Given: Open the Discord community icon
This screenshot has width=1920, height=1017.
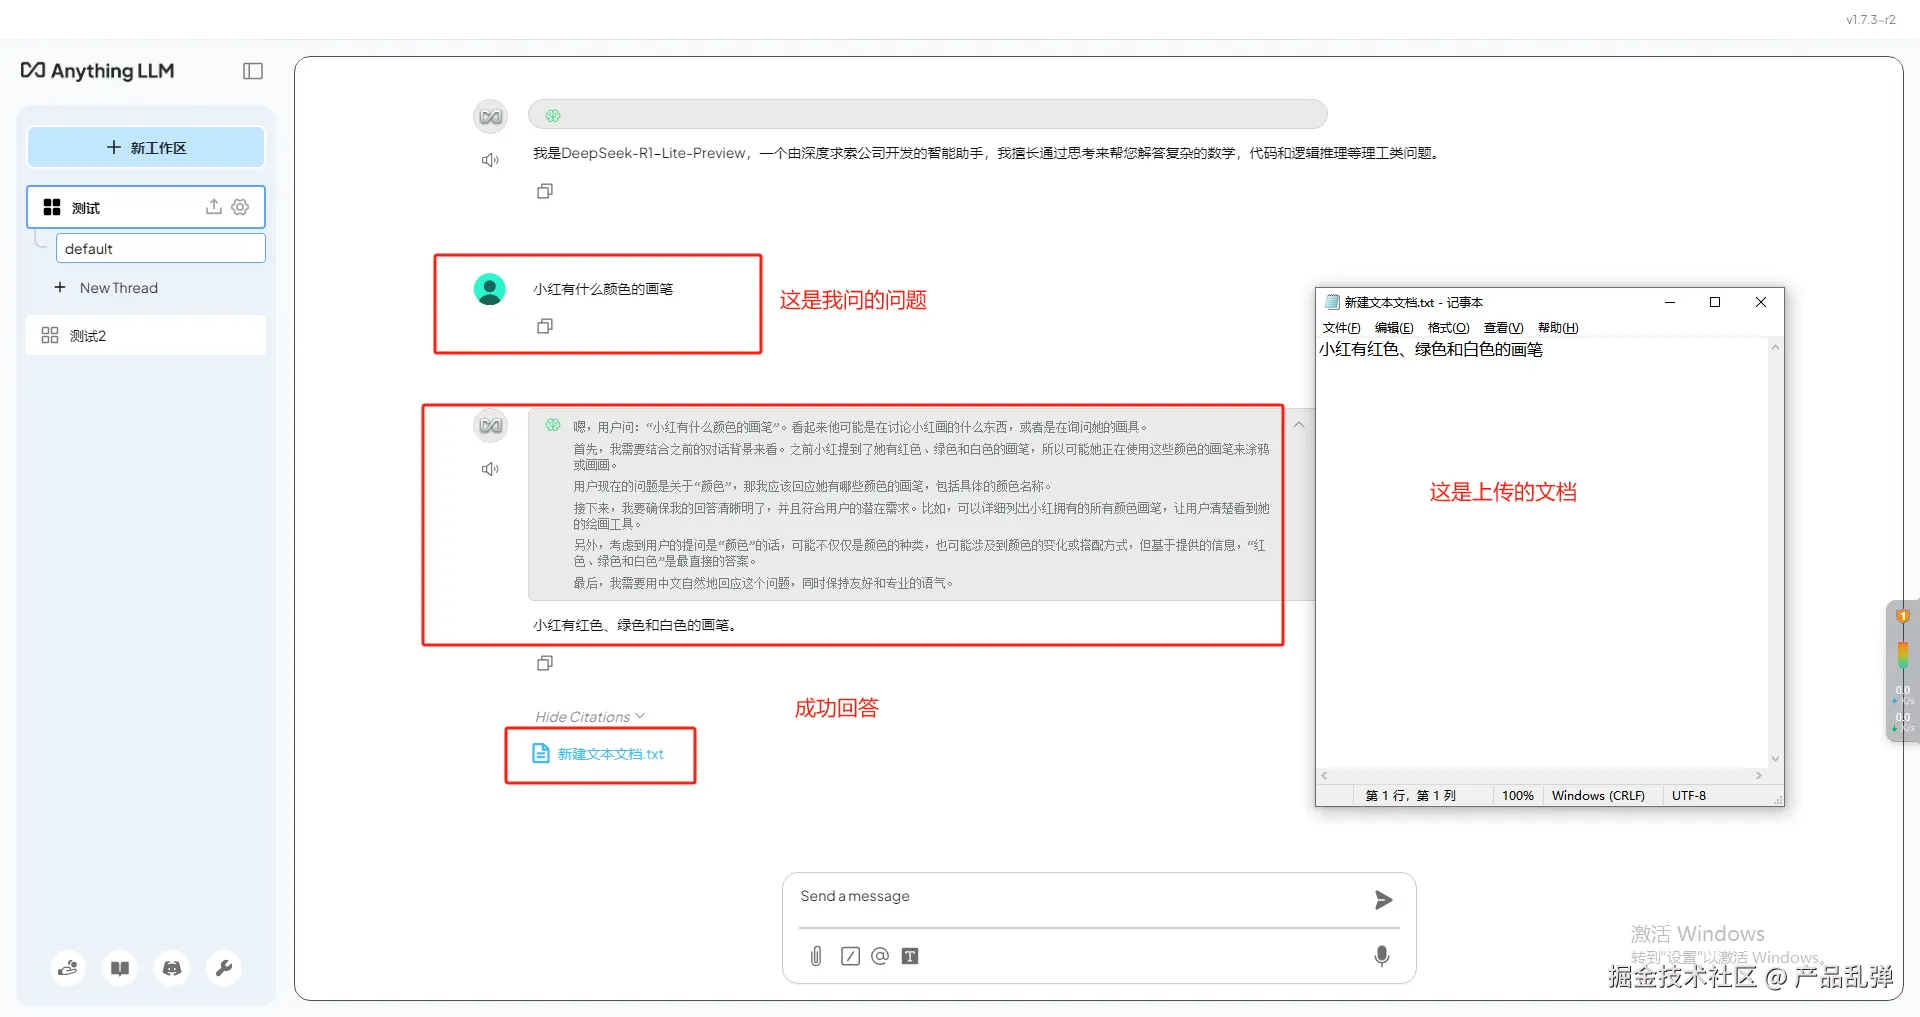Looking at the screenshot, I should (172, 968).
